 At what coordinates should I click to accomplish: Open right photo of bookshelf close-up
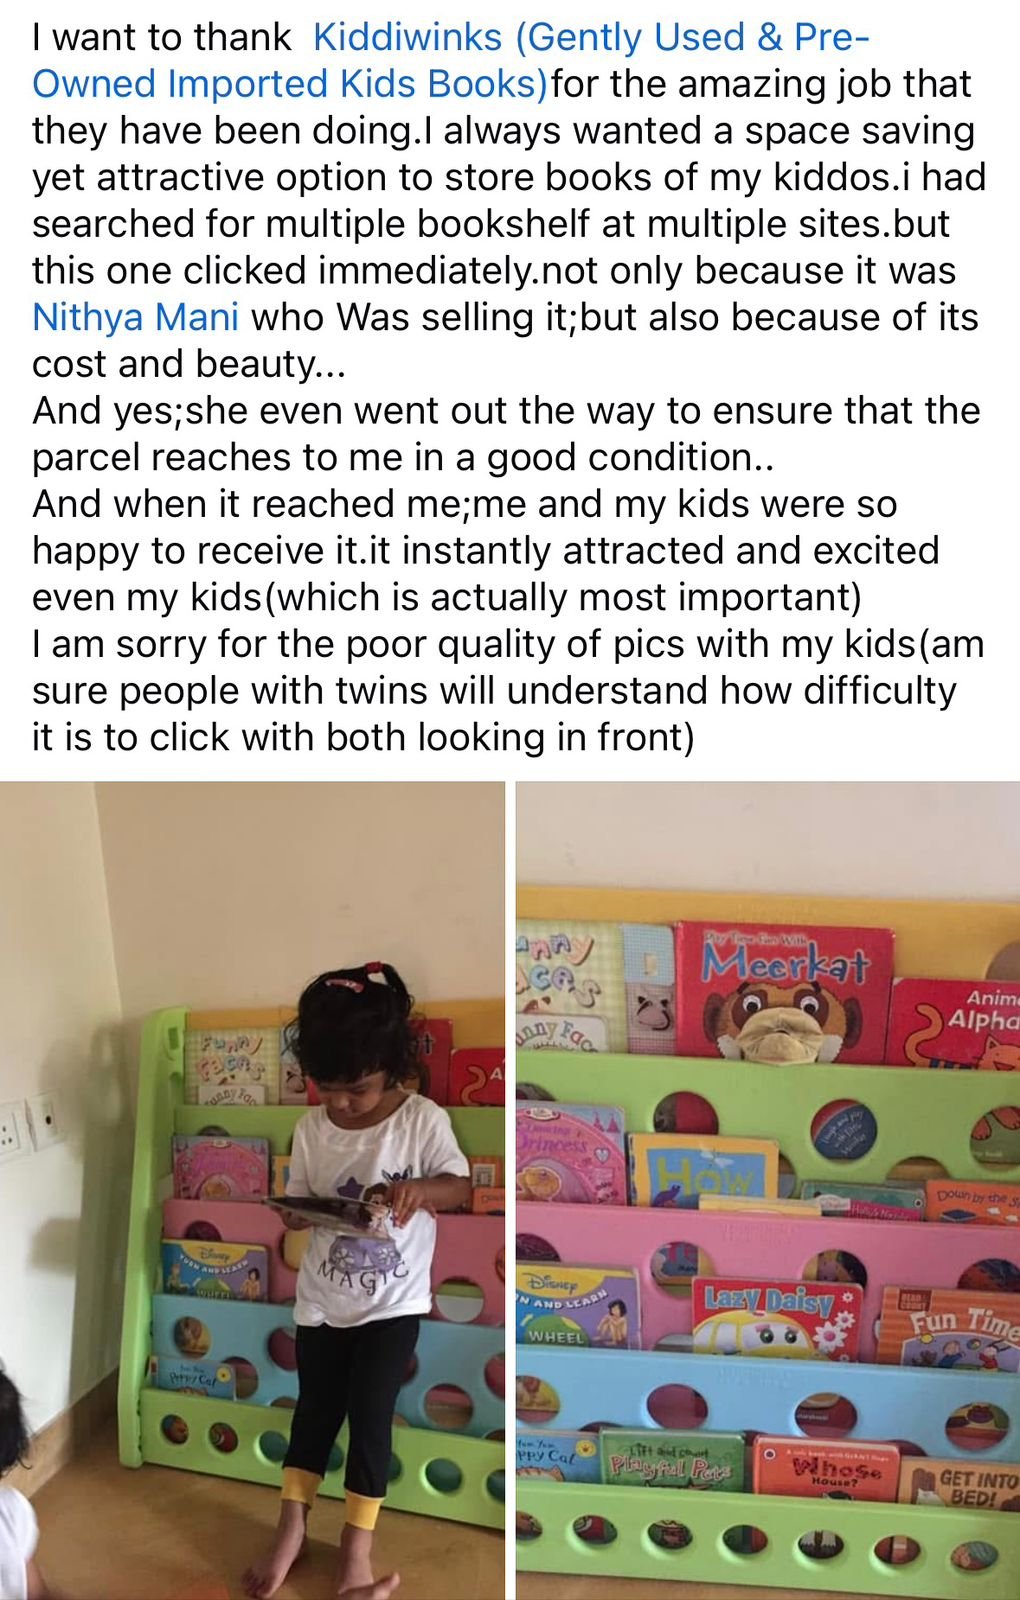[x=768, y=1190]
